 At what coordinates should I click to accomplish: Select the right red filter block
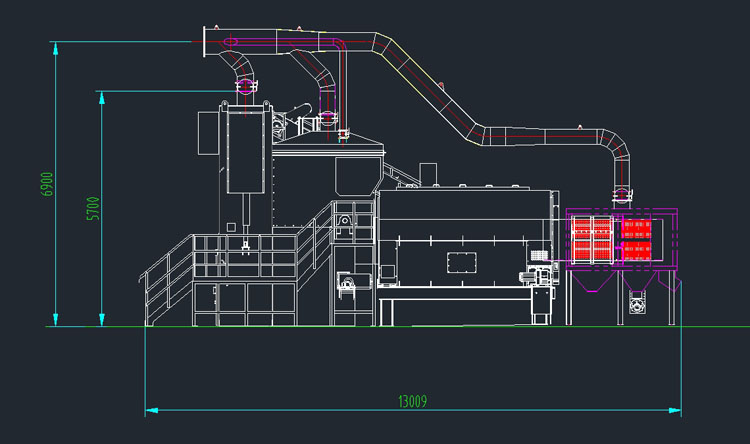[x=637, y=240]
